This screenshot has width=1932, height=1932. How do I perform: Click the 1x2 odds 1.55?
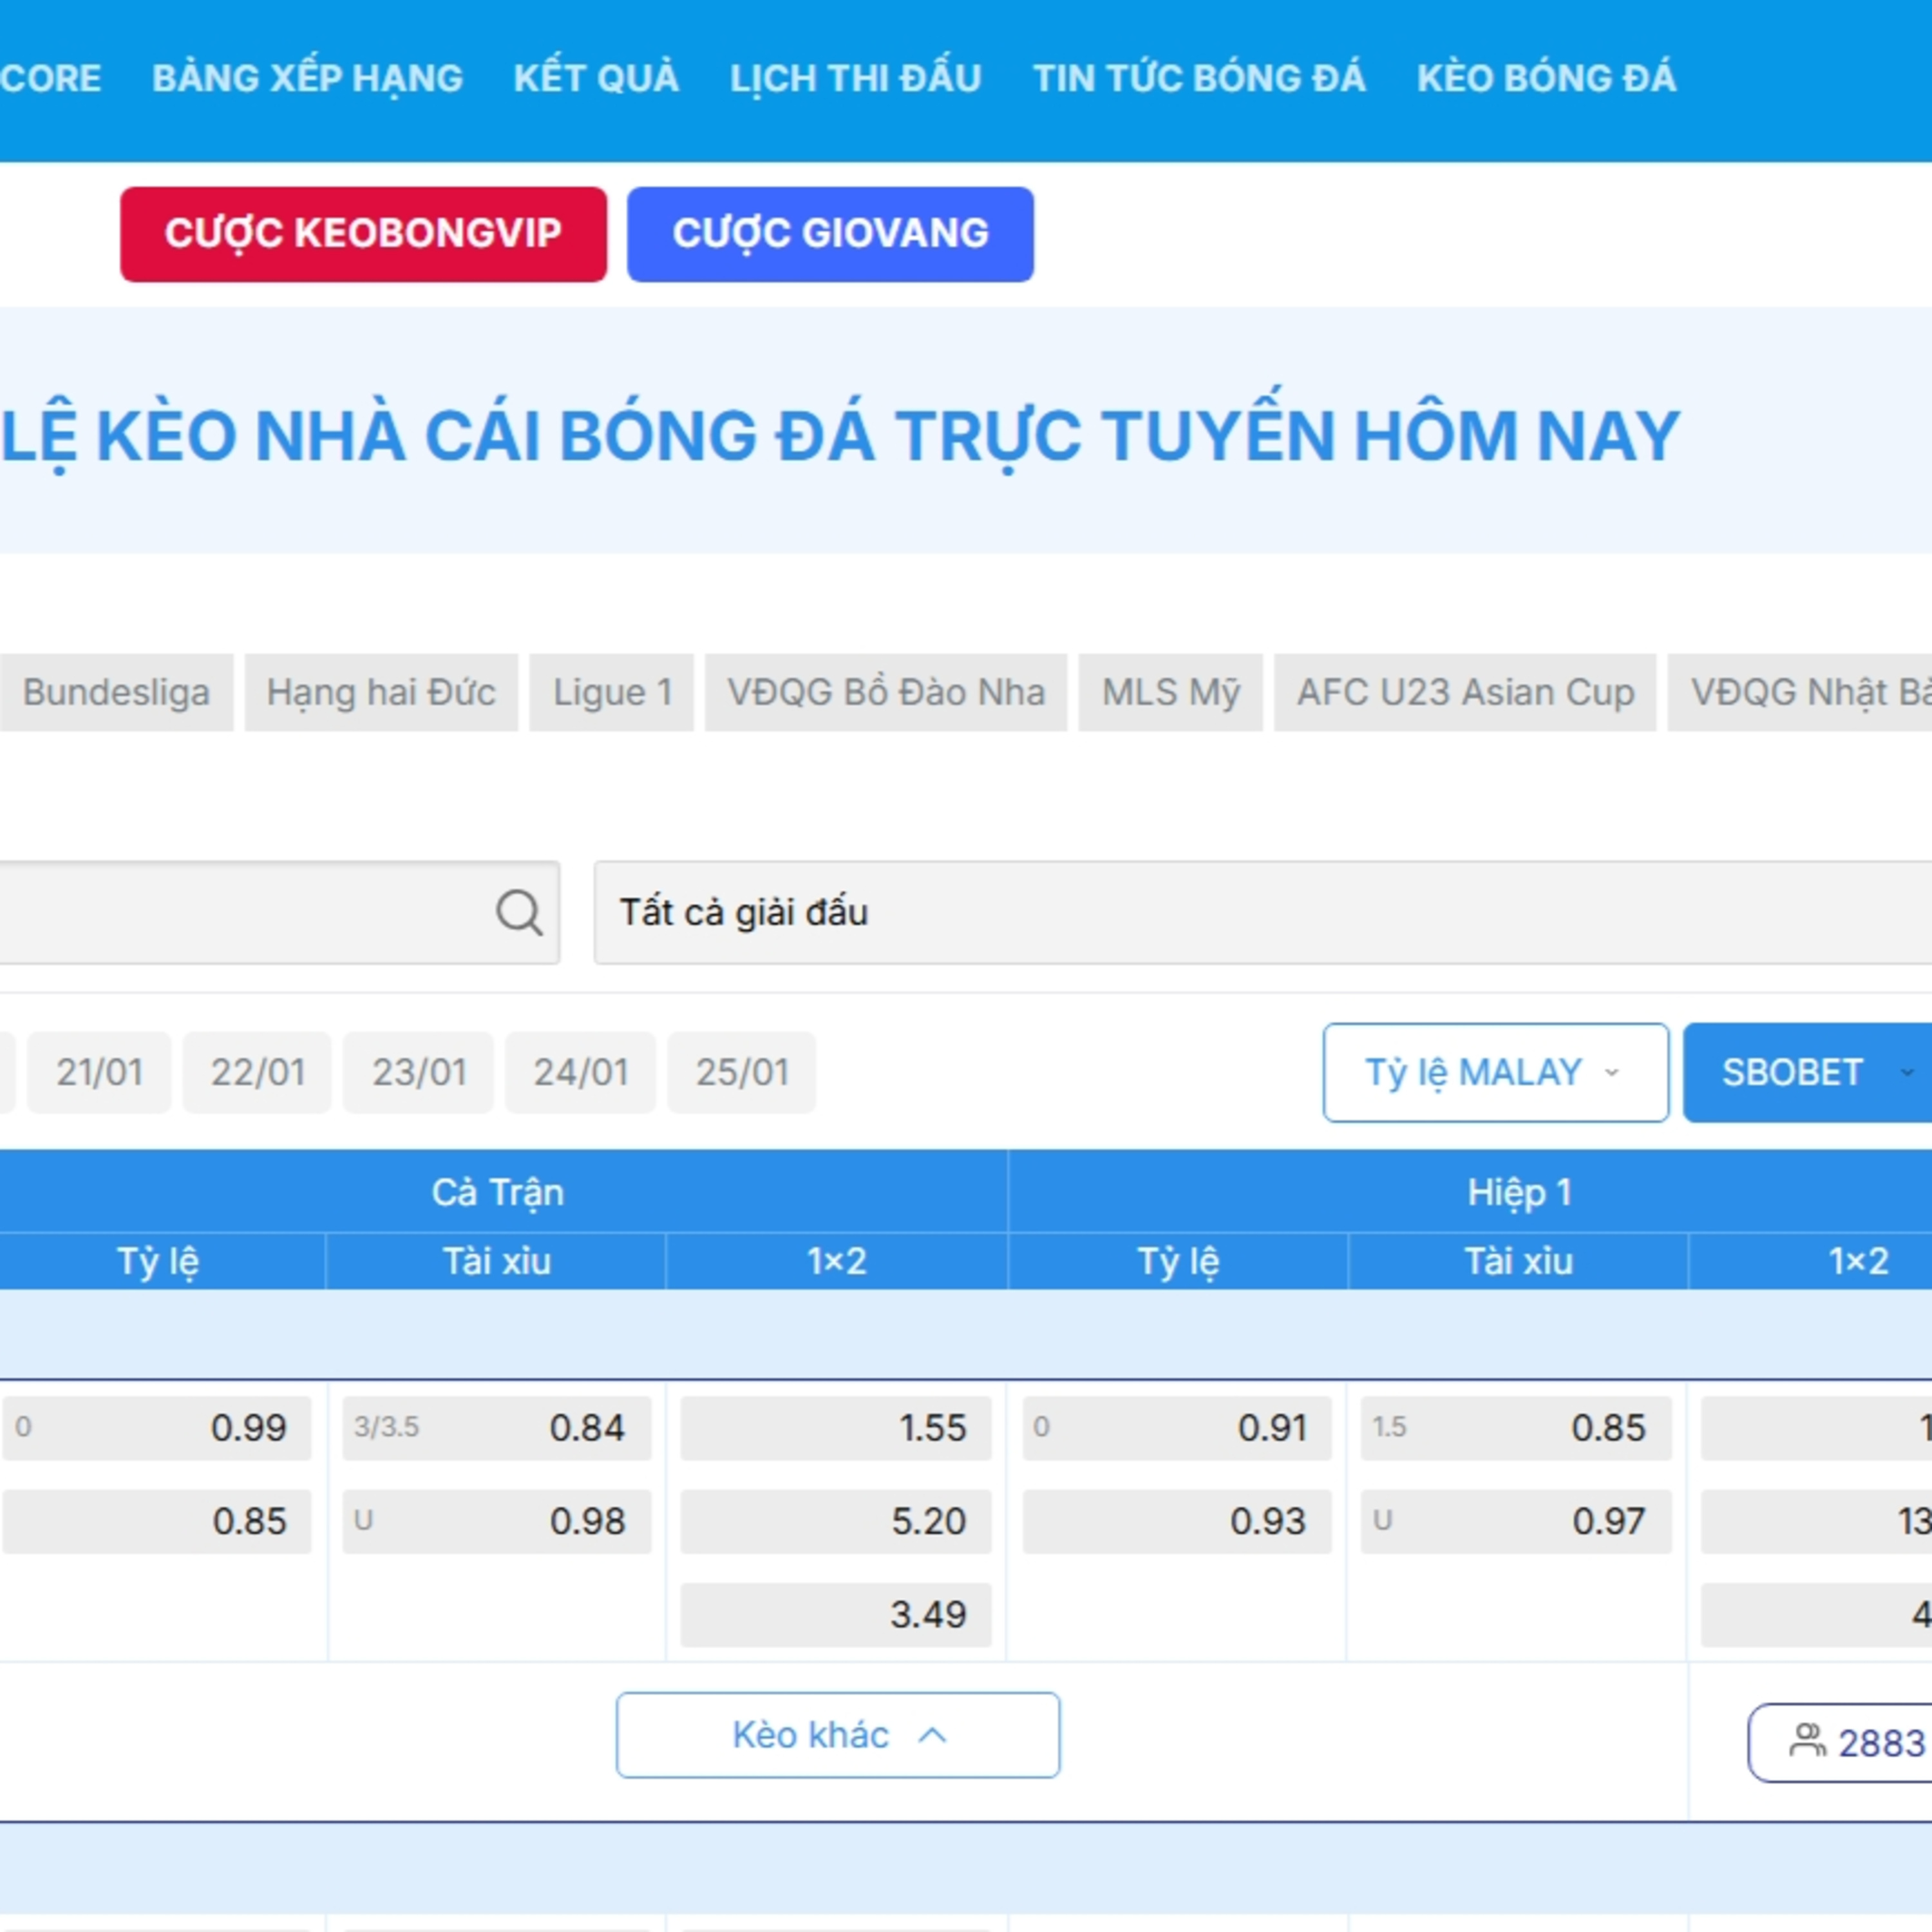(x=836, y=1428)
